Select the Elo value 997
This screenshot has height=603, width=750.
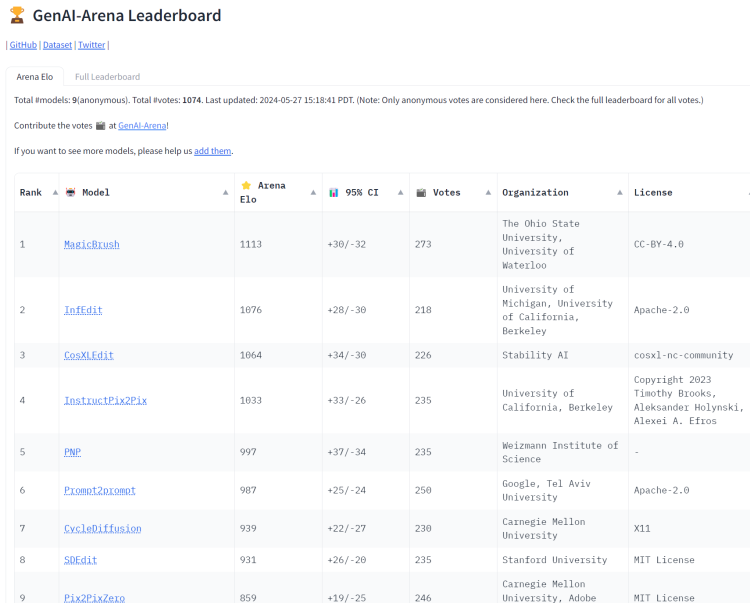coord(248,452)
